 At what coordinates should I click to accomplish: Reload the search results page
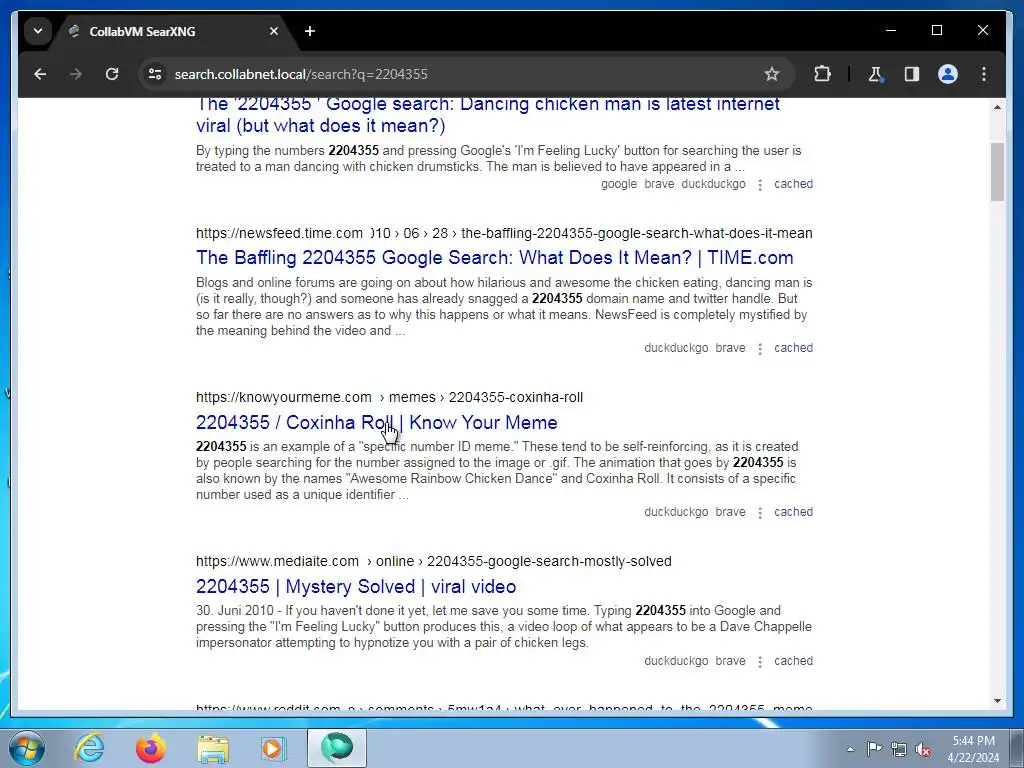tap(112, 74)
